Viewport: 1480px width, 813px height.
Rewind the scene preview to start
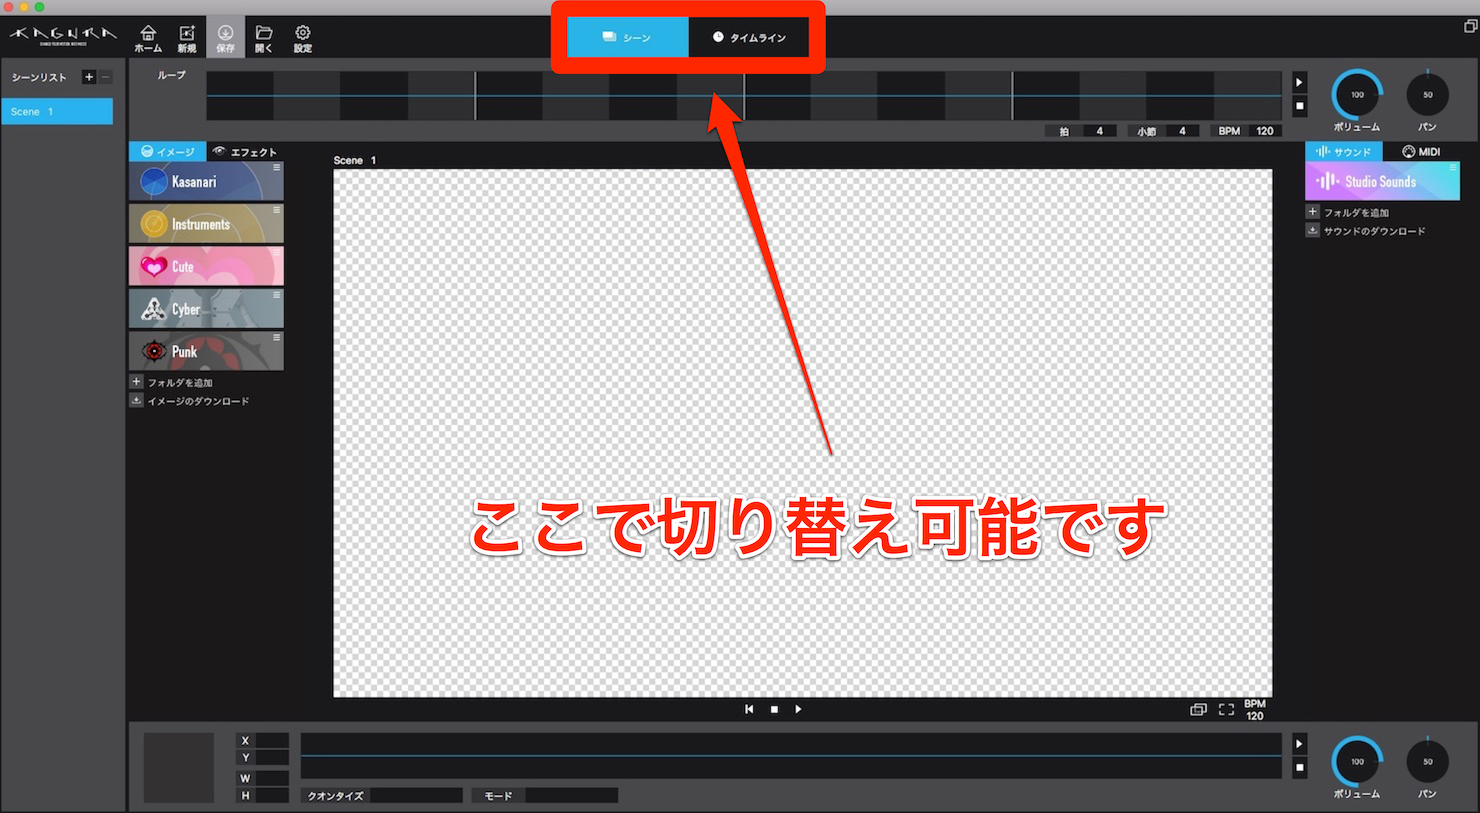pos(749,709)
